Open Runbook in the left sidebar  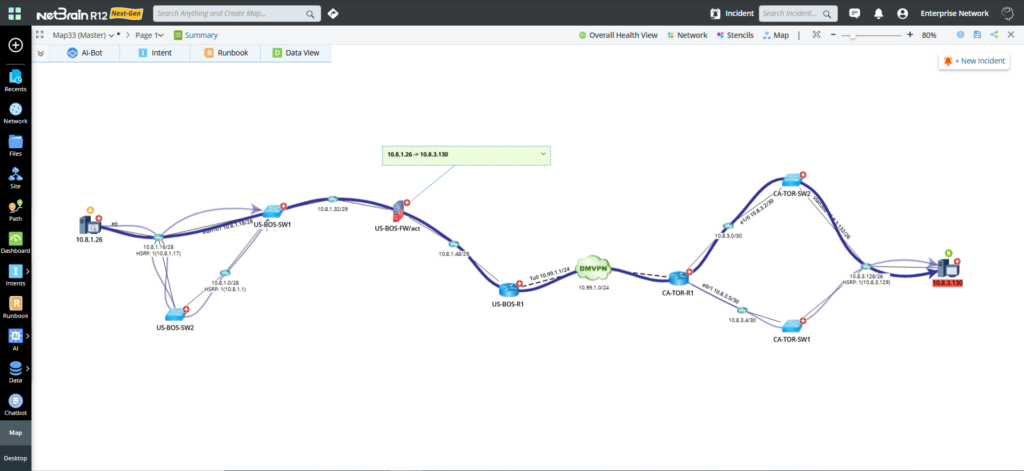point(16,307)
